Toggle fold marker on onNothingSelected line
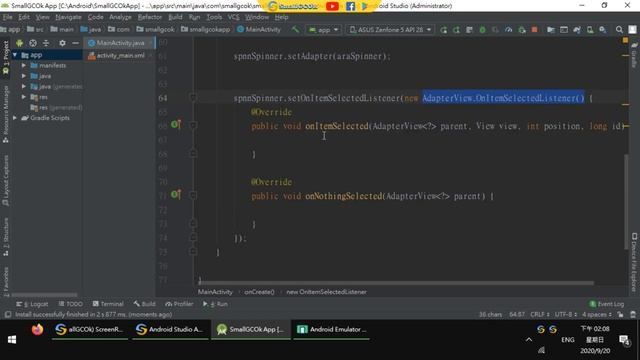The width and height of the screenshot is (640, 360). tap(193, 195)
